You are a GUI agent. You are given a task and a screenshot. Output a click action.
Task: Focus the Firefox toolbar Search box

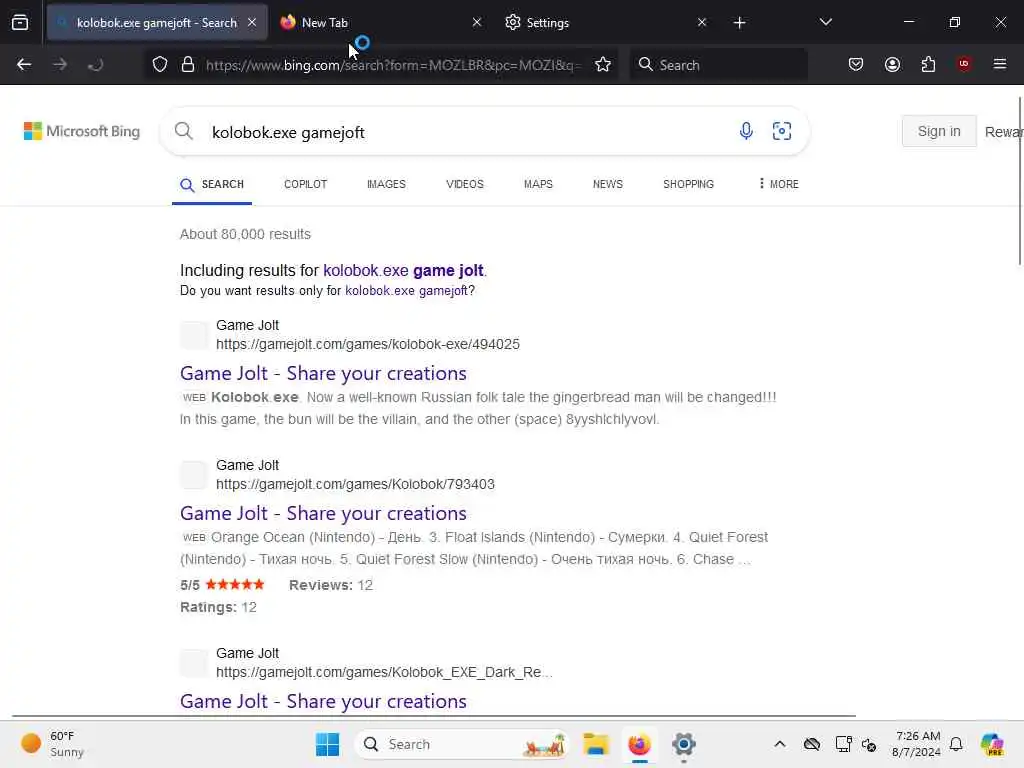click(718, 65)
